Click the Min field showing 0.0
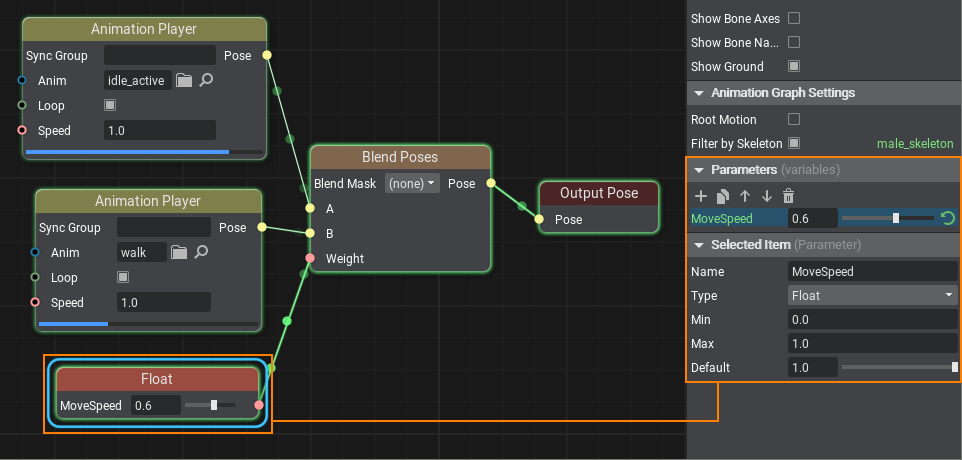 point(872,320)
